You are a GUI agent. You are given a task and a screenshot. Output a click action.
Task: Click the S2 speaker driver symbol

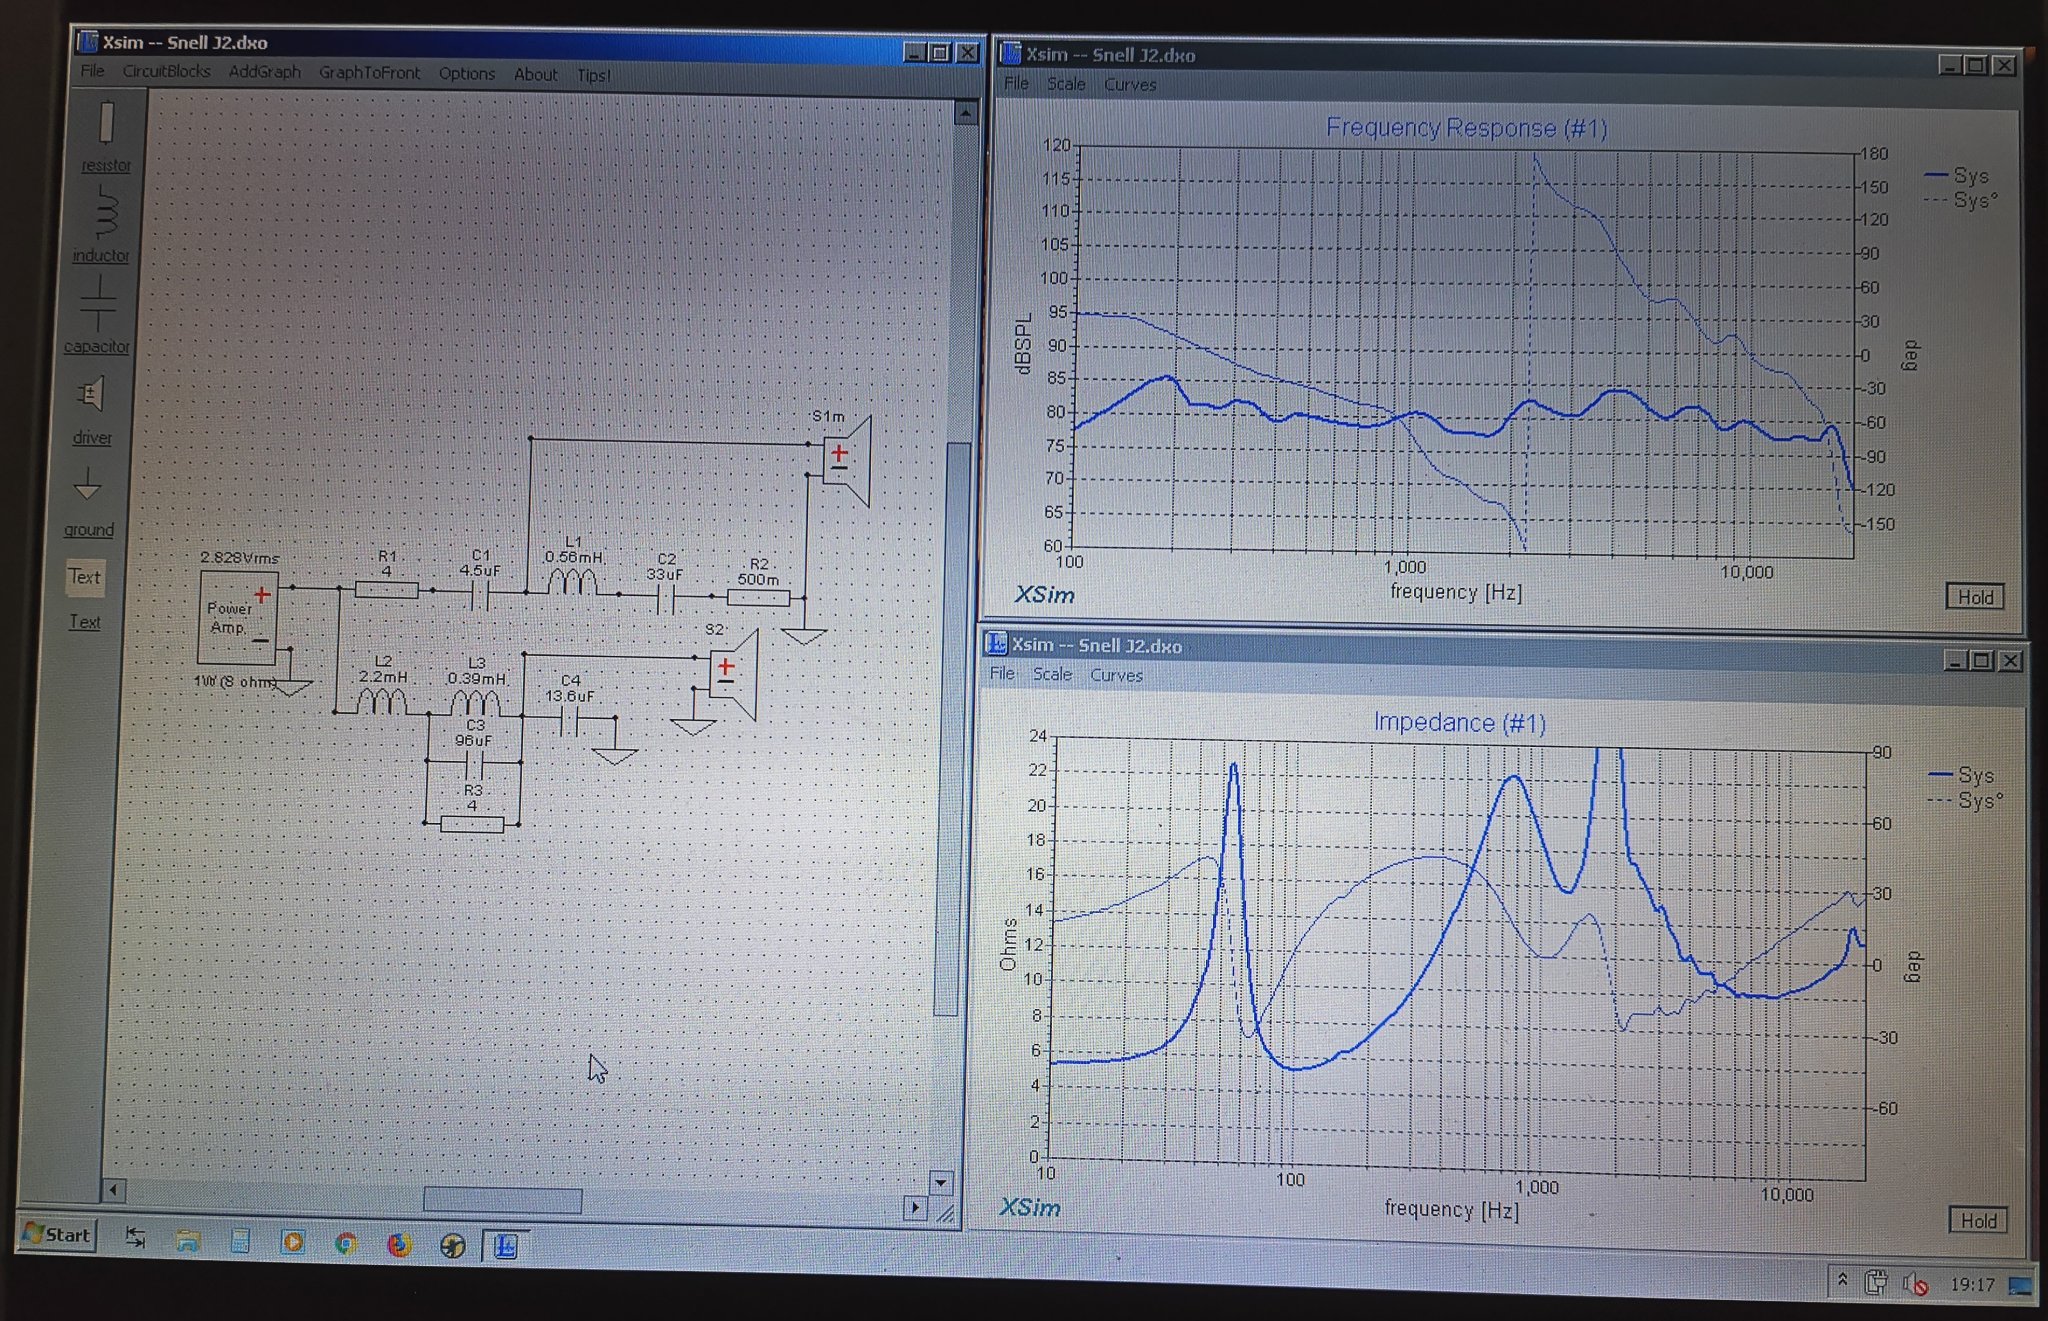point(733,676)
